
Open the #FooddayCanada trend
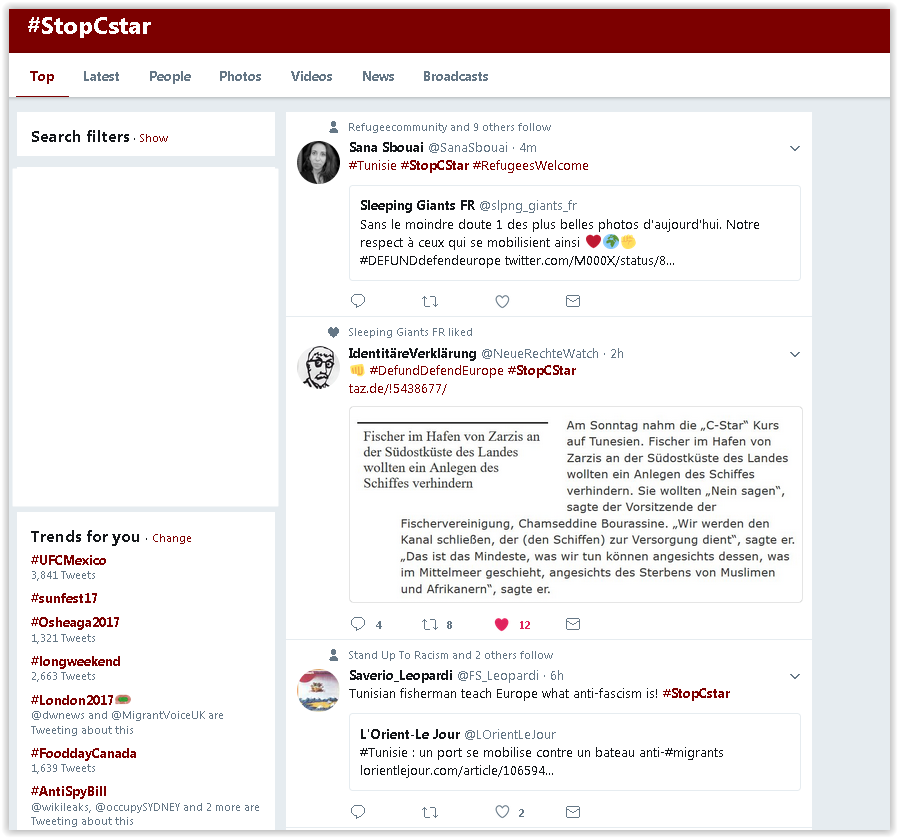click(x=84, y=753)
